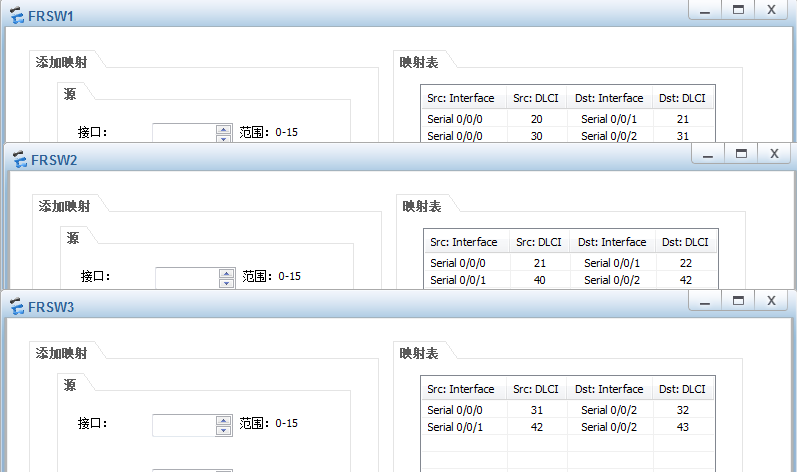Maximize the FRSW1 window
Screen dimensions: 797x472
[739, 9]
